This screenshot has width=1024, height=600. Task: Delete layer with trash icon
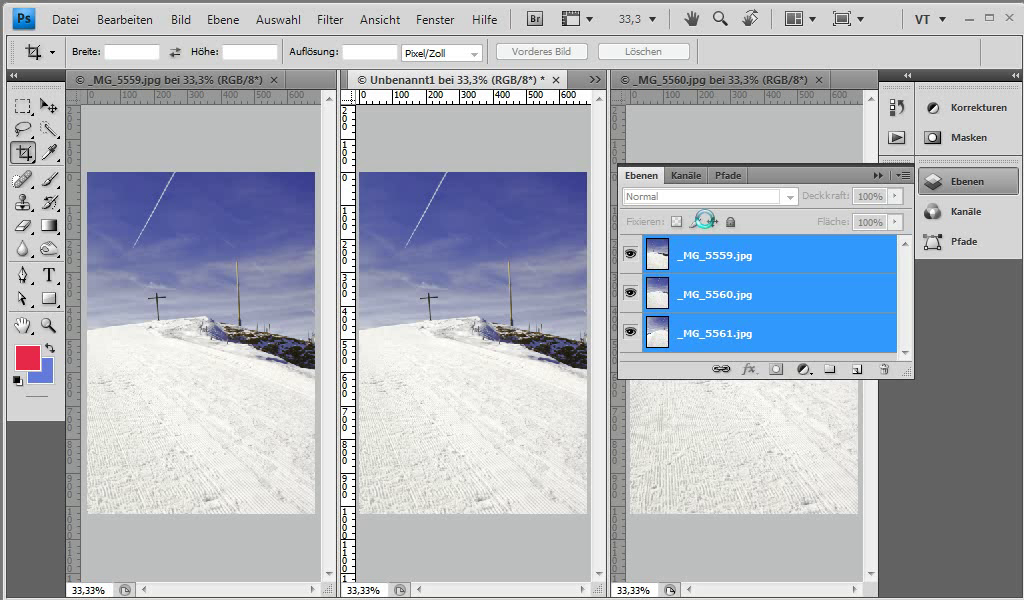point(884,370)
